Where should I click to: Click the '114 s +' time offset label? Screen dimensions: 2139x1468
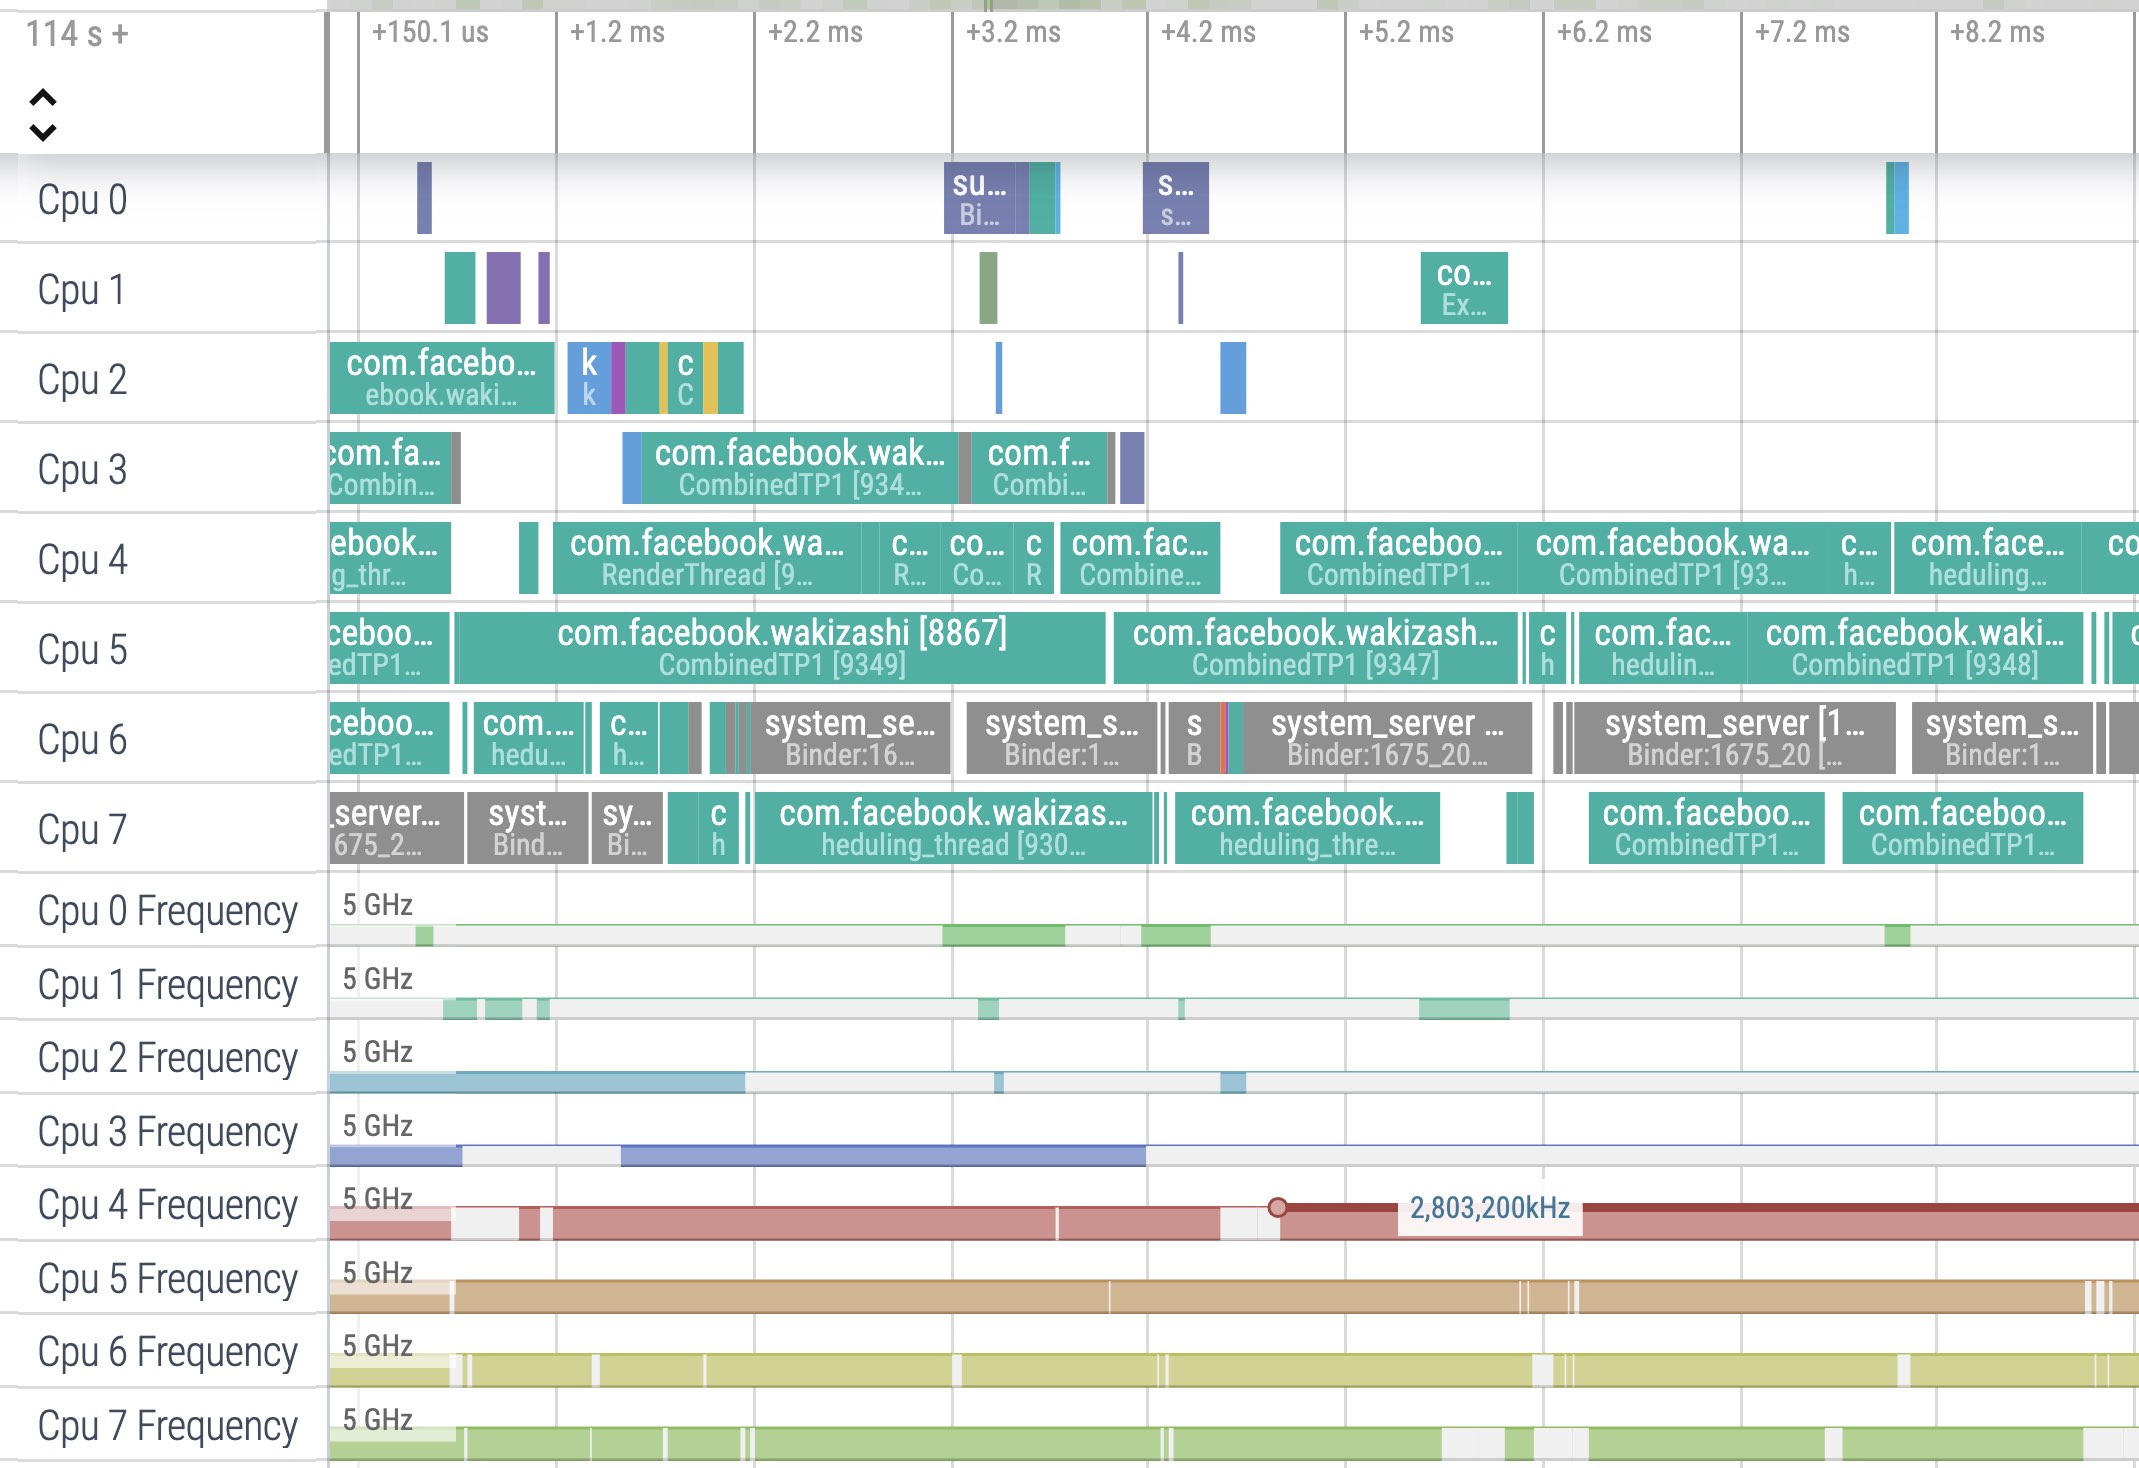click(77, 35)
